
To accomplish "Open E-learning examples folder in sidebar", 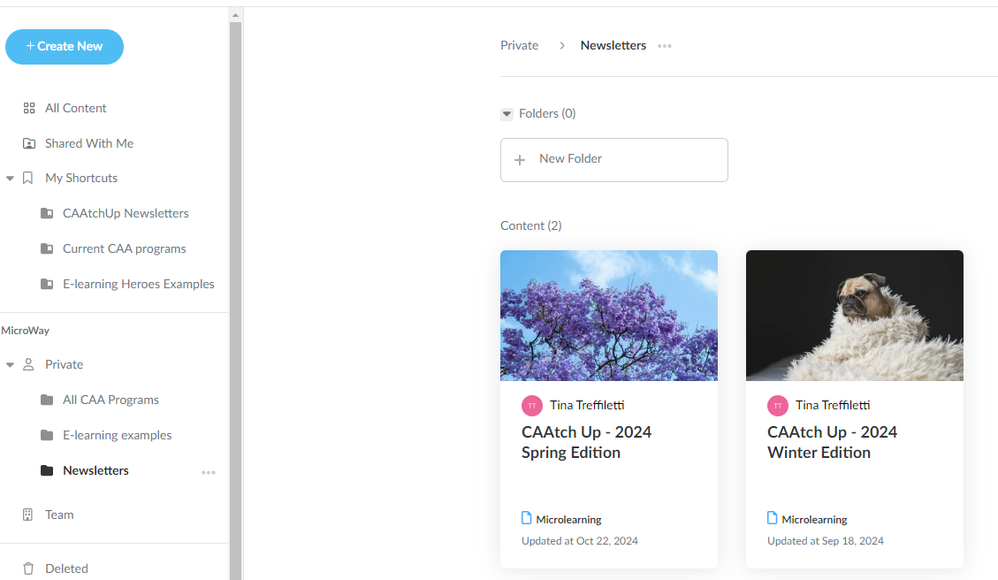I will point(117,435).
